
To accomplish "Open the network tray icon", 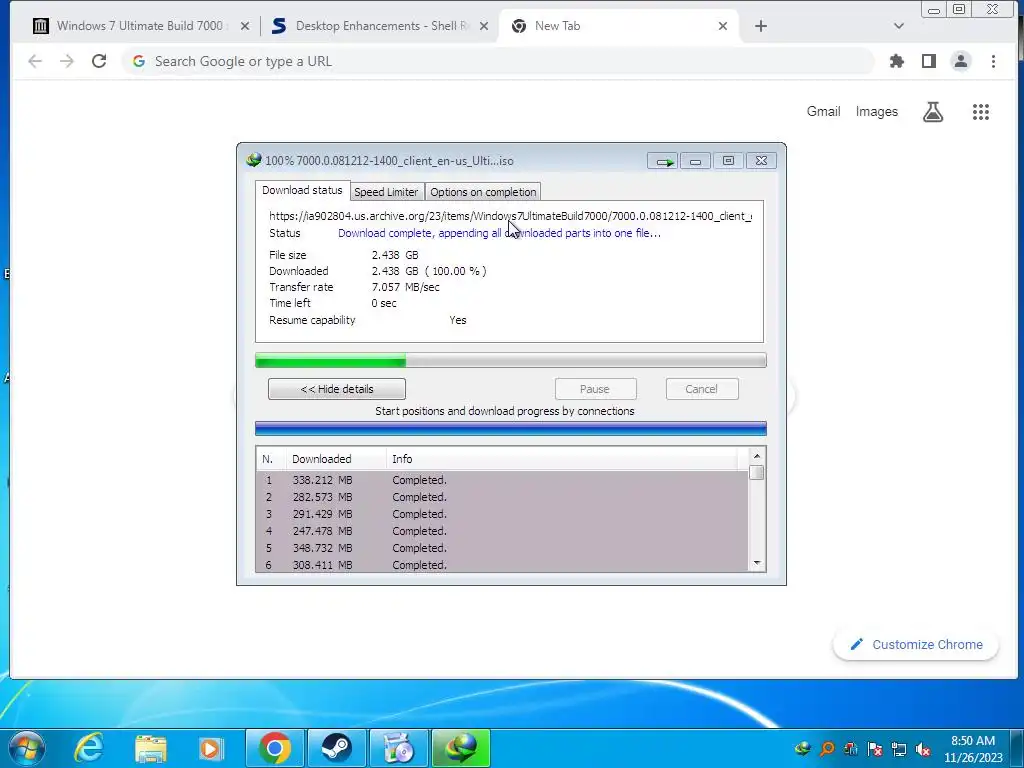I will pyautogui.click(x=899, y=749).
